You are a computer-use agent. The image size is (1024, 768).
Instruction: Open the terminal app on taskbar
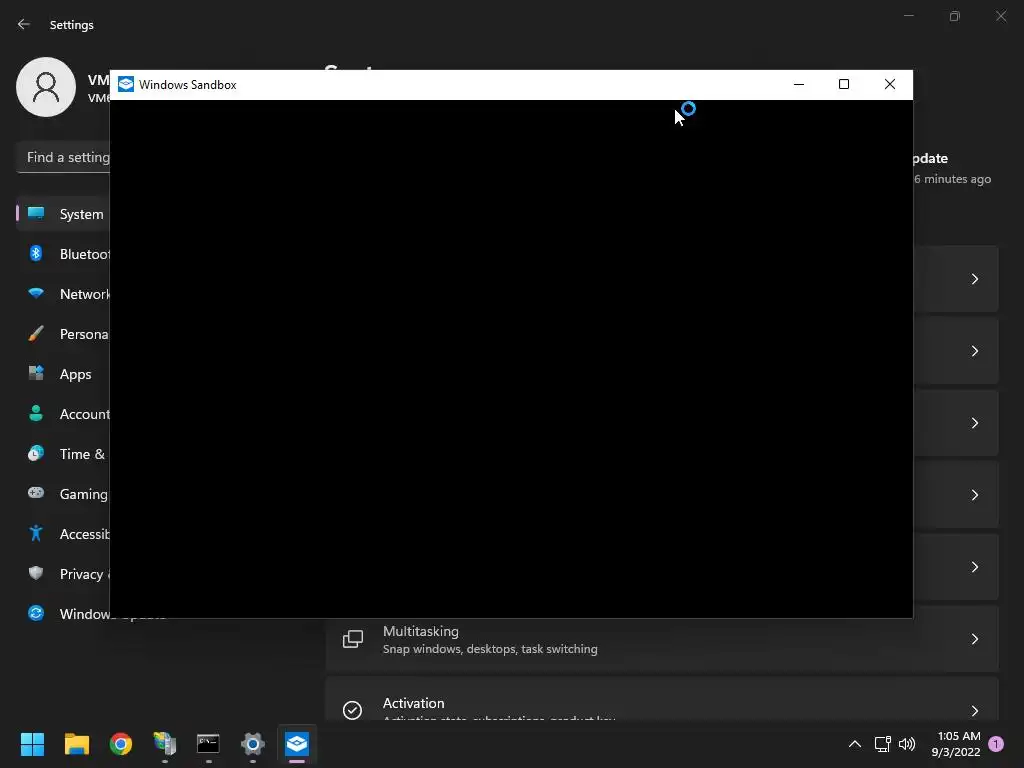pyautogui.click(x=208, y=744)
